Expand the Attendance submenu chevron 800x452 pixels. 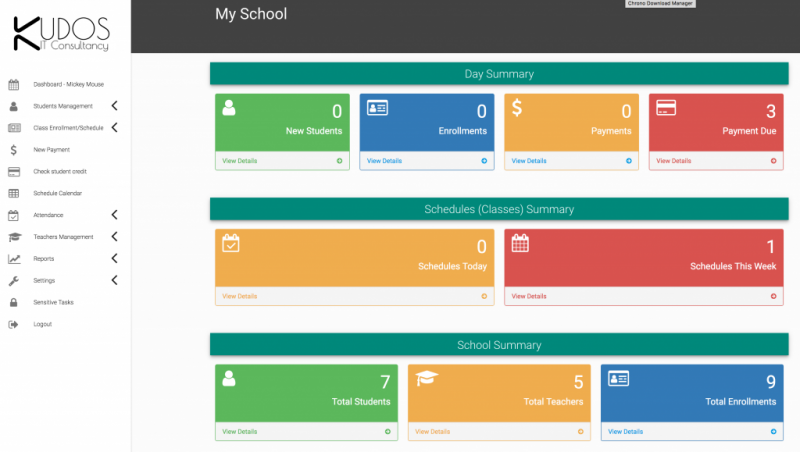click(114, 215)
